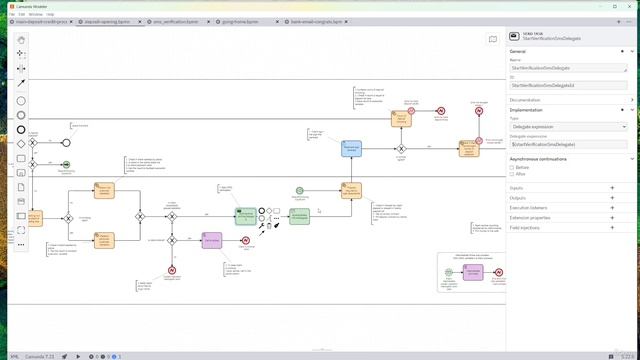640x360 pixels.
Task: Pick the data object palette shape
Action: pyautogui.click(x=21, y=187)
